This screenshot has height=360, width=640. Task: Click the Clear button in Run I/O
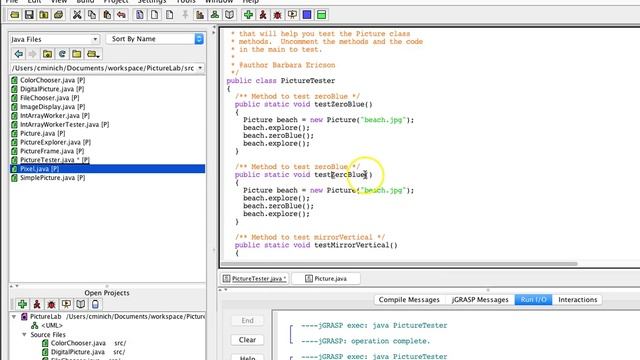point(247,340)
